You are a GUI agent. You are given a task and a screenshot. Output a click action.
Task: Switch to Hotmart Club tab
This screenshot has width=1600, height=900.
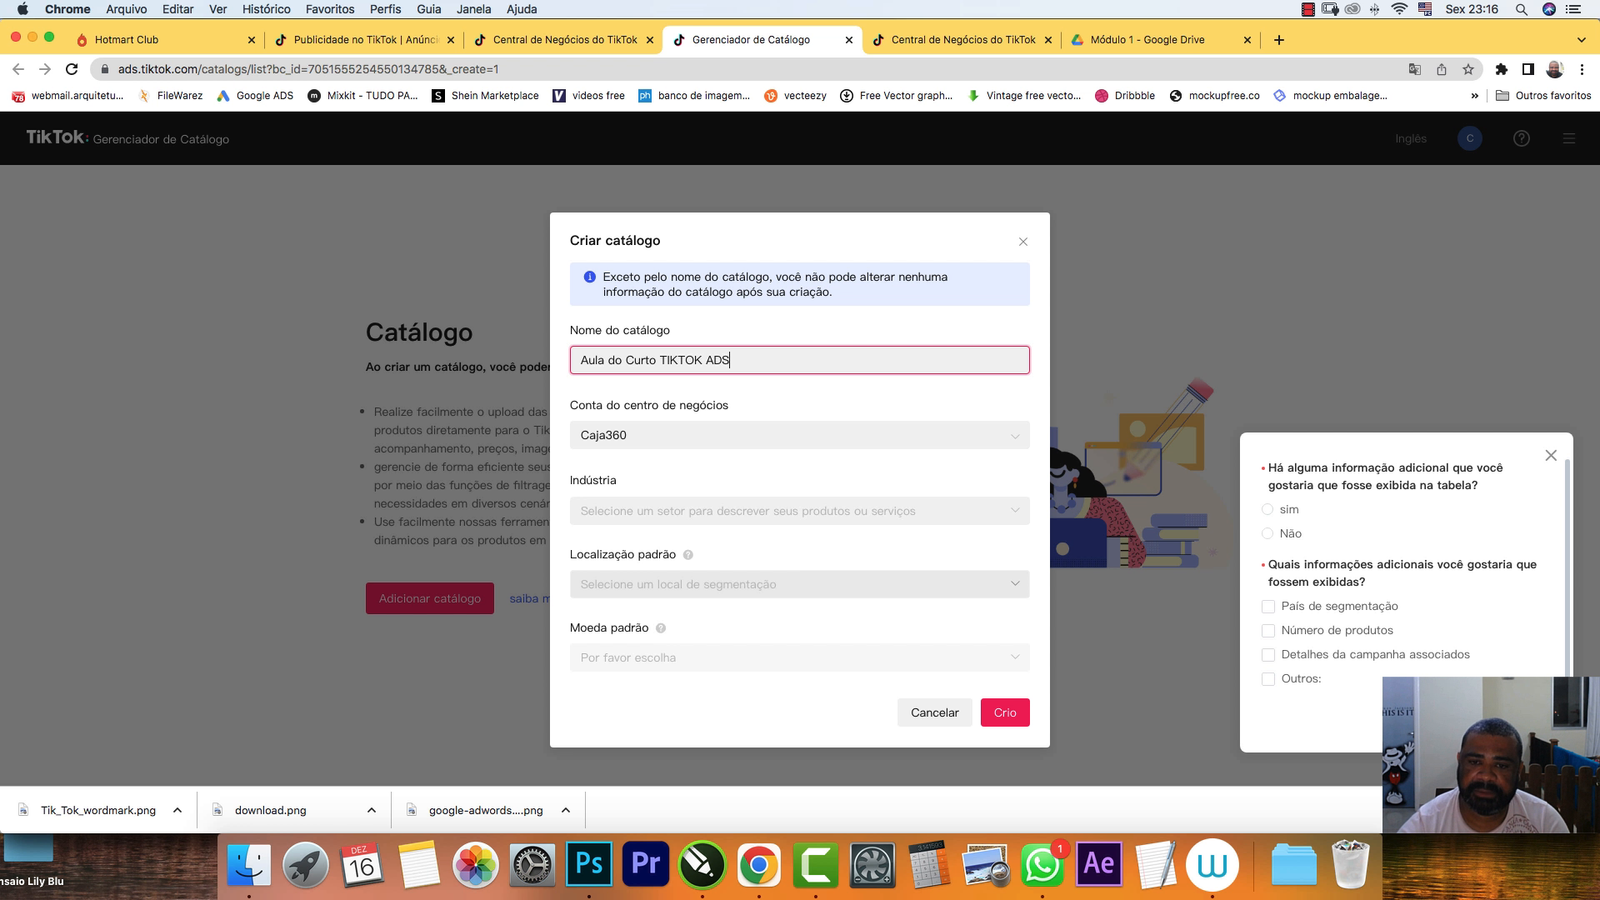[x=165, y=40]
